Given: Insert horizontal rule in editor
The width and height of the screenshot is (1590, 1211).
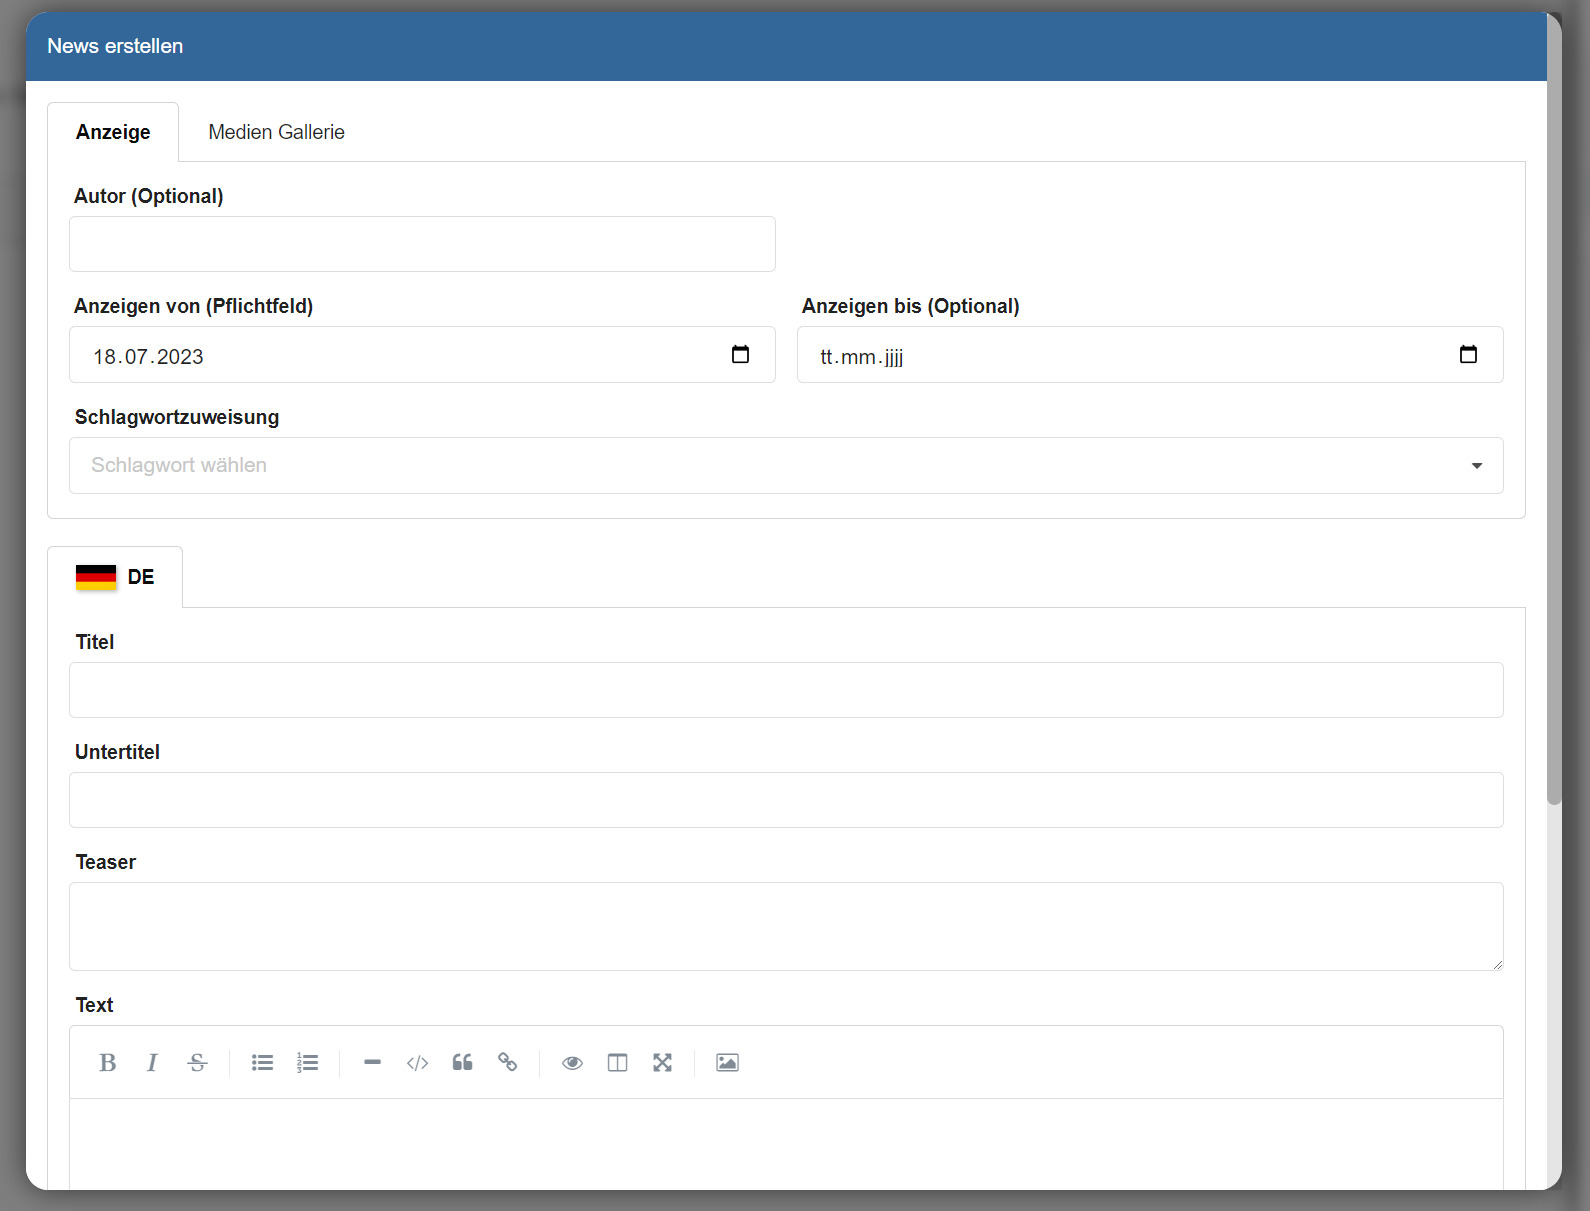Looking at the screenshot, I should (372, 1063).
